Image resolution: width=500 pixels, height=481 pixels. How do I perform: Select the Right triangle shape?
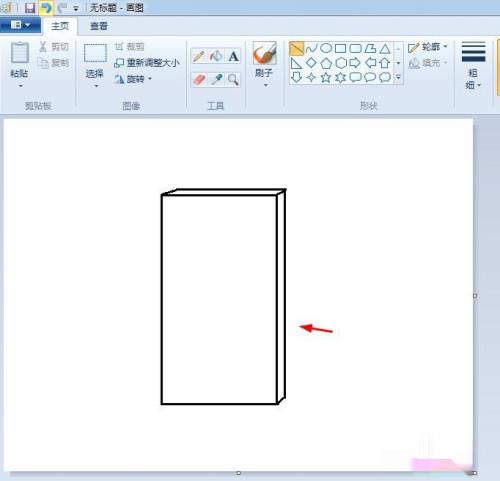coord(296,63)
